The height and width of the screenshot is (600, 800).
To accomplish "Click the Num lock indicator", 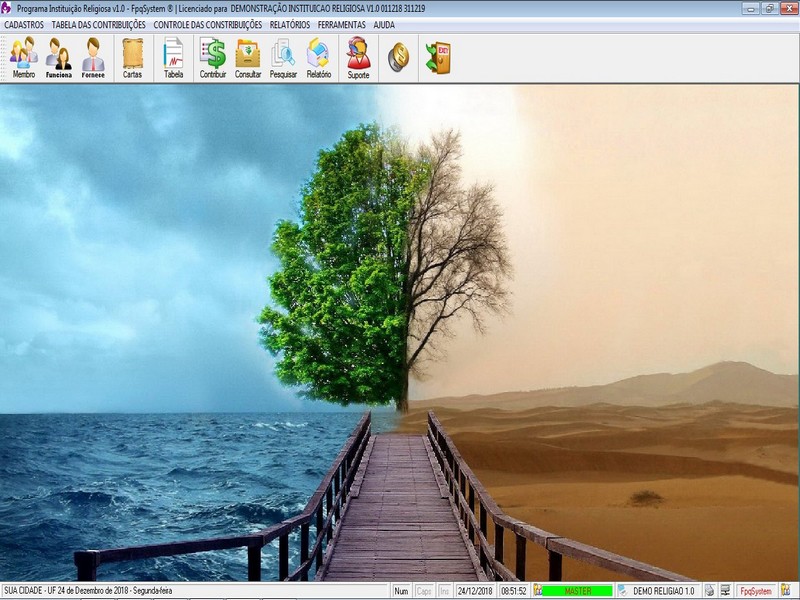I will (401, 591).
